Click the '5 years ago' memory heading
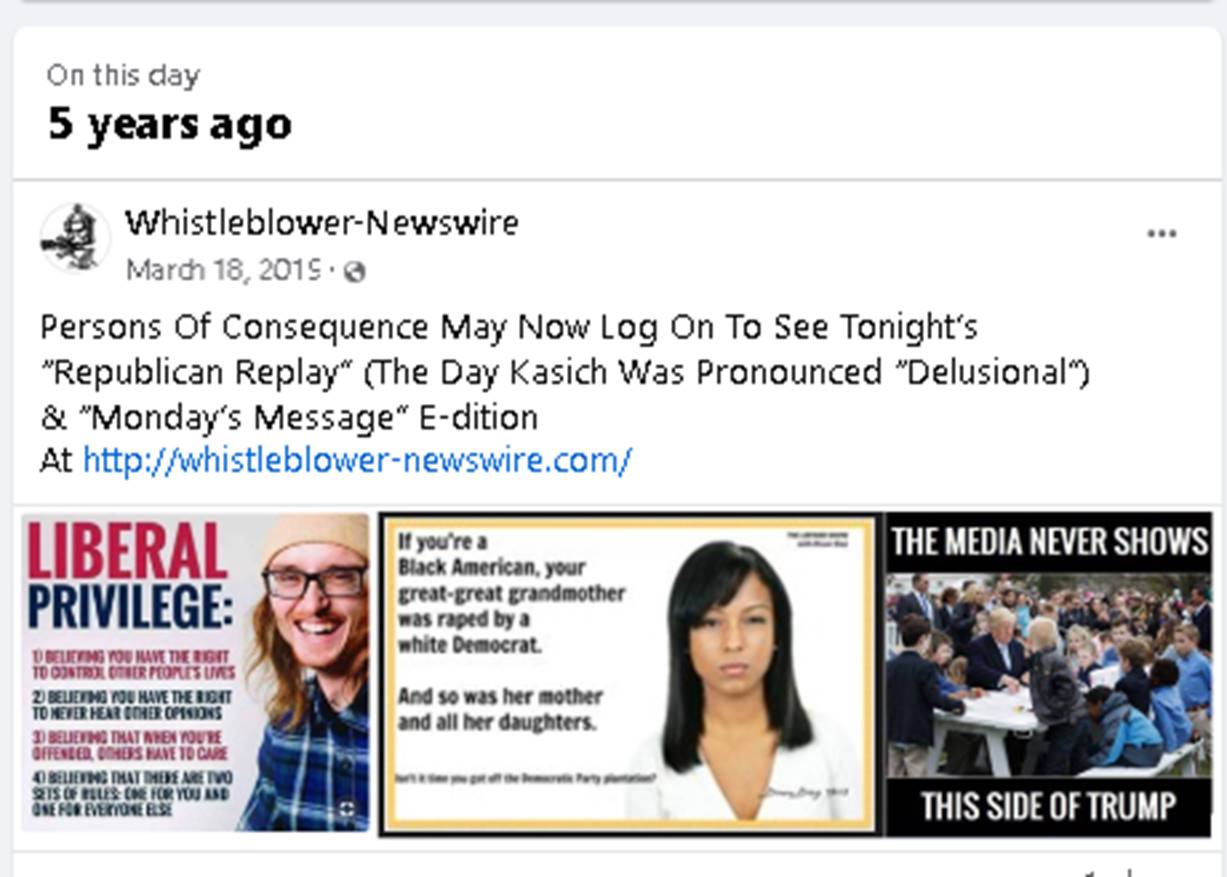The height and width of the screenshot is (877, 1227). click(170, 124)
